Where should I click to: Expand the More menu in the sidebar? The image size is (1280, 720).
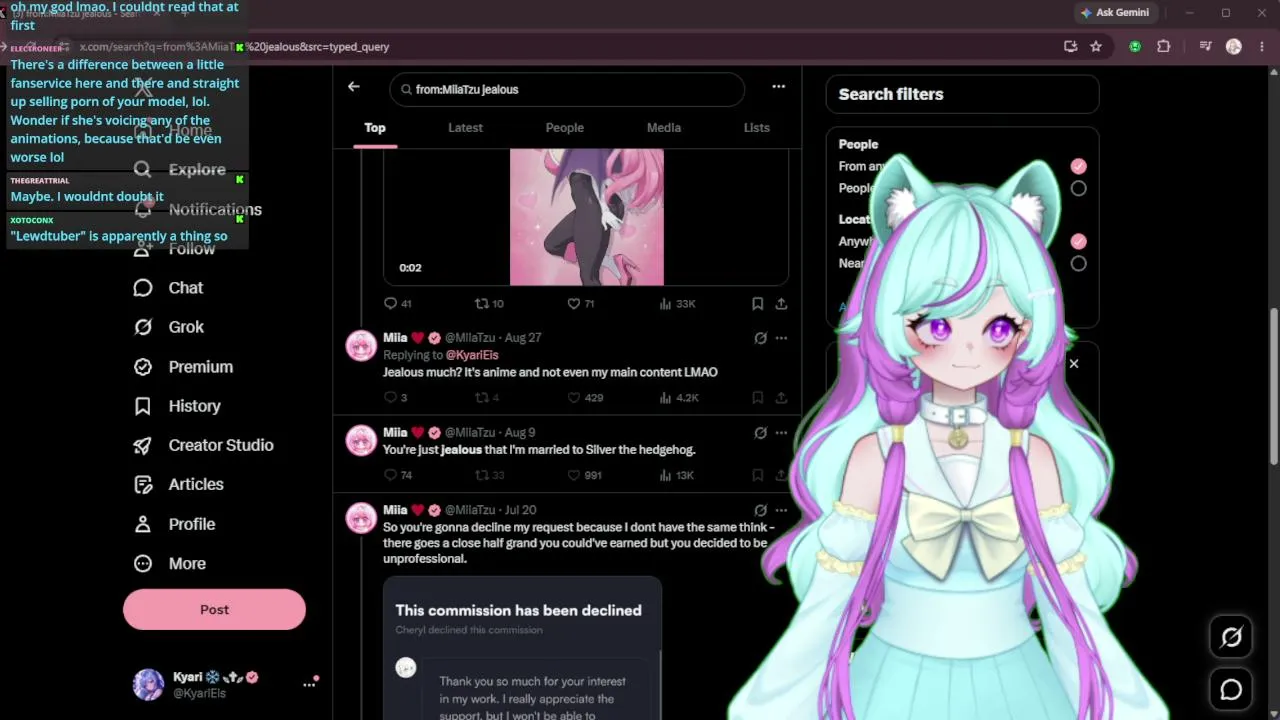coord(170,563)
